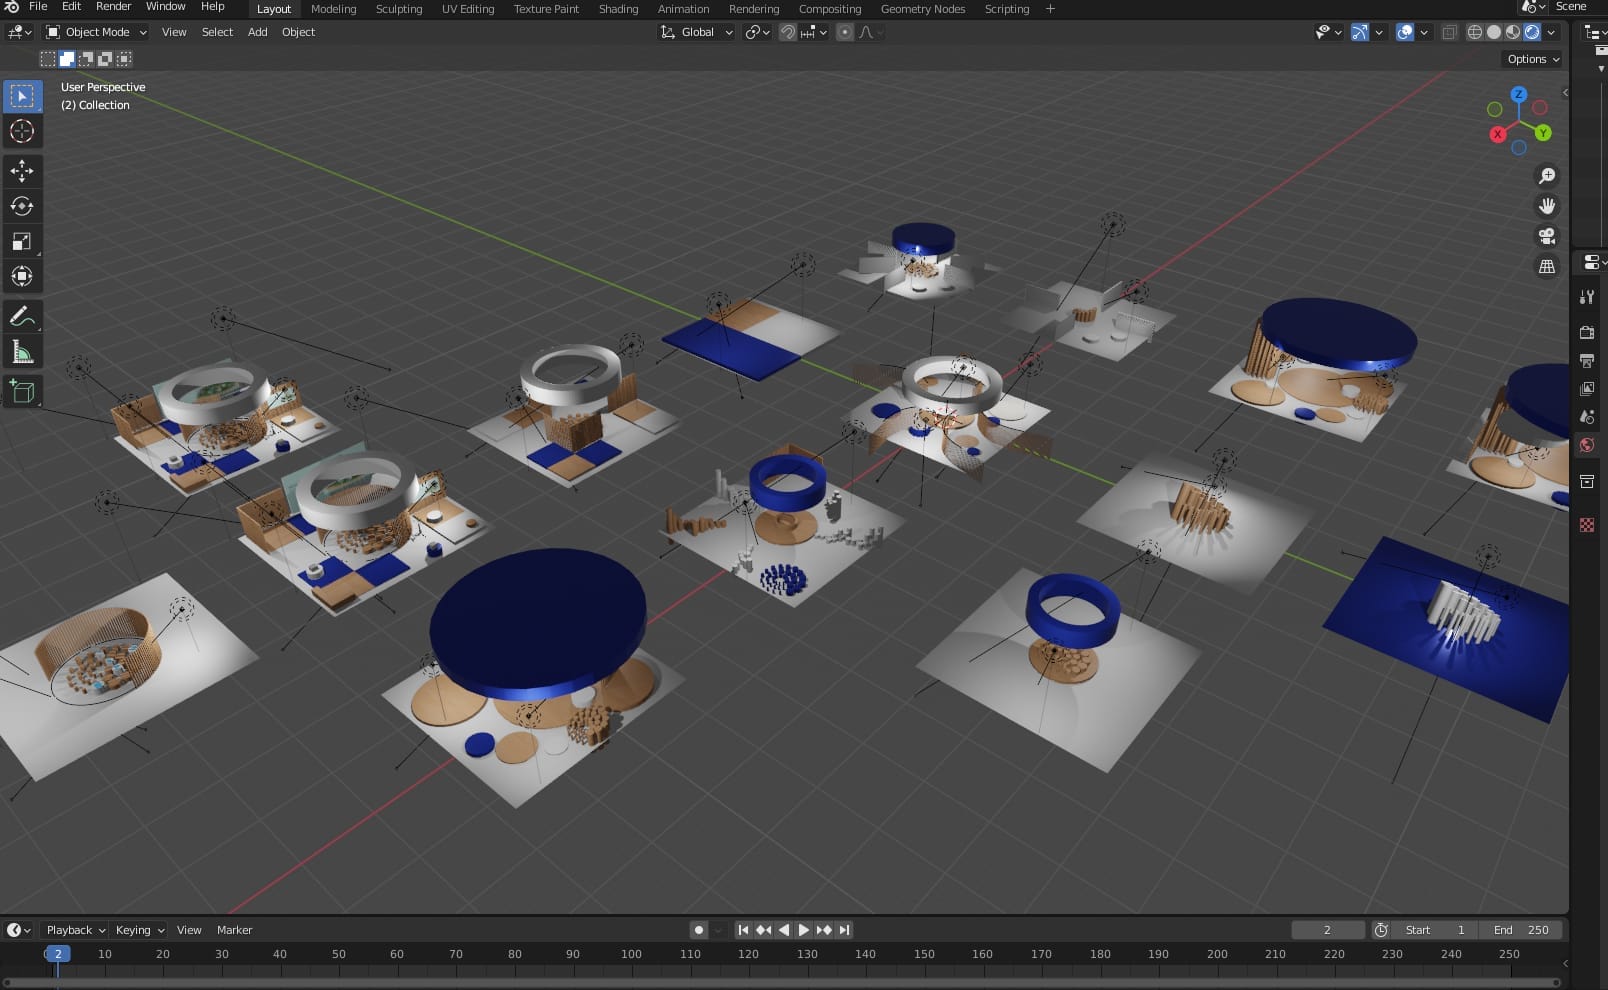Select the Rotate tool
The image size is (1608, 990).
point(22,207)
